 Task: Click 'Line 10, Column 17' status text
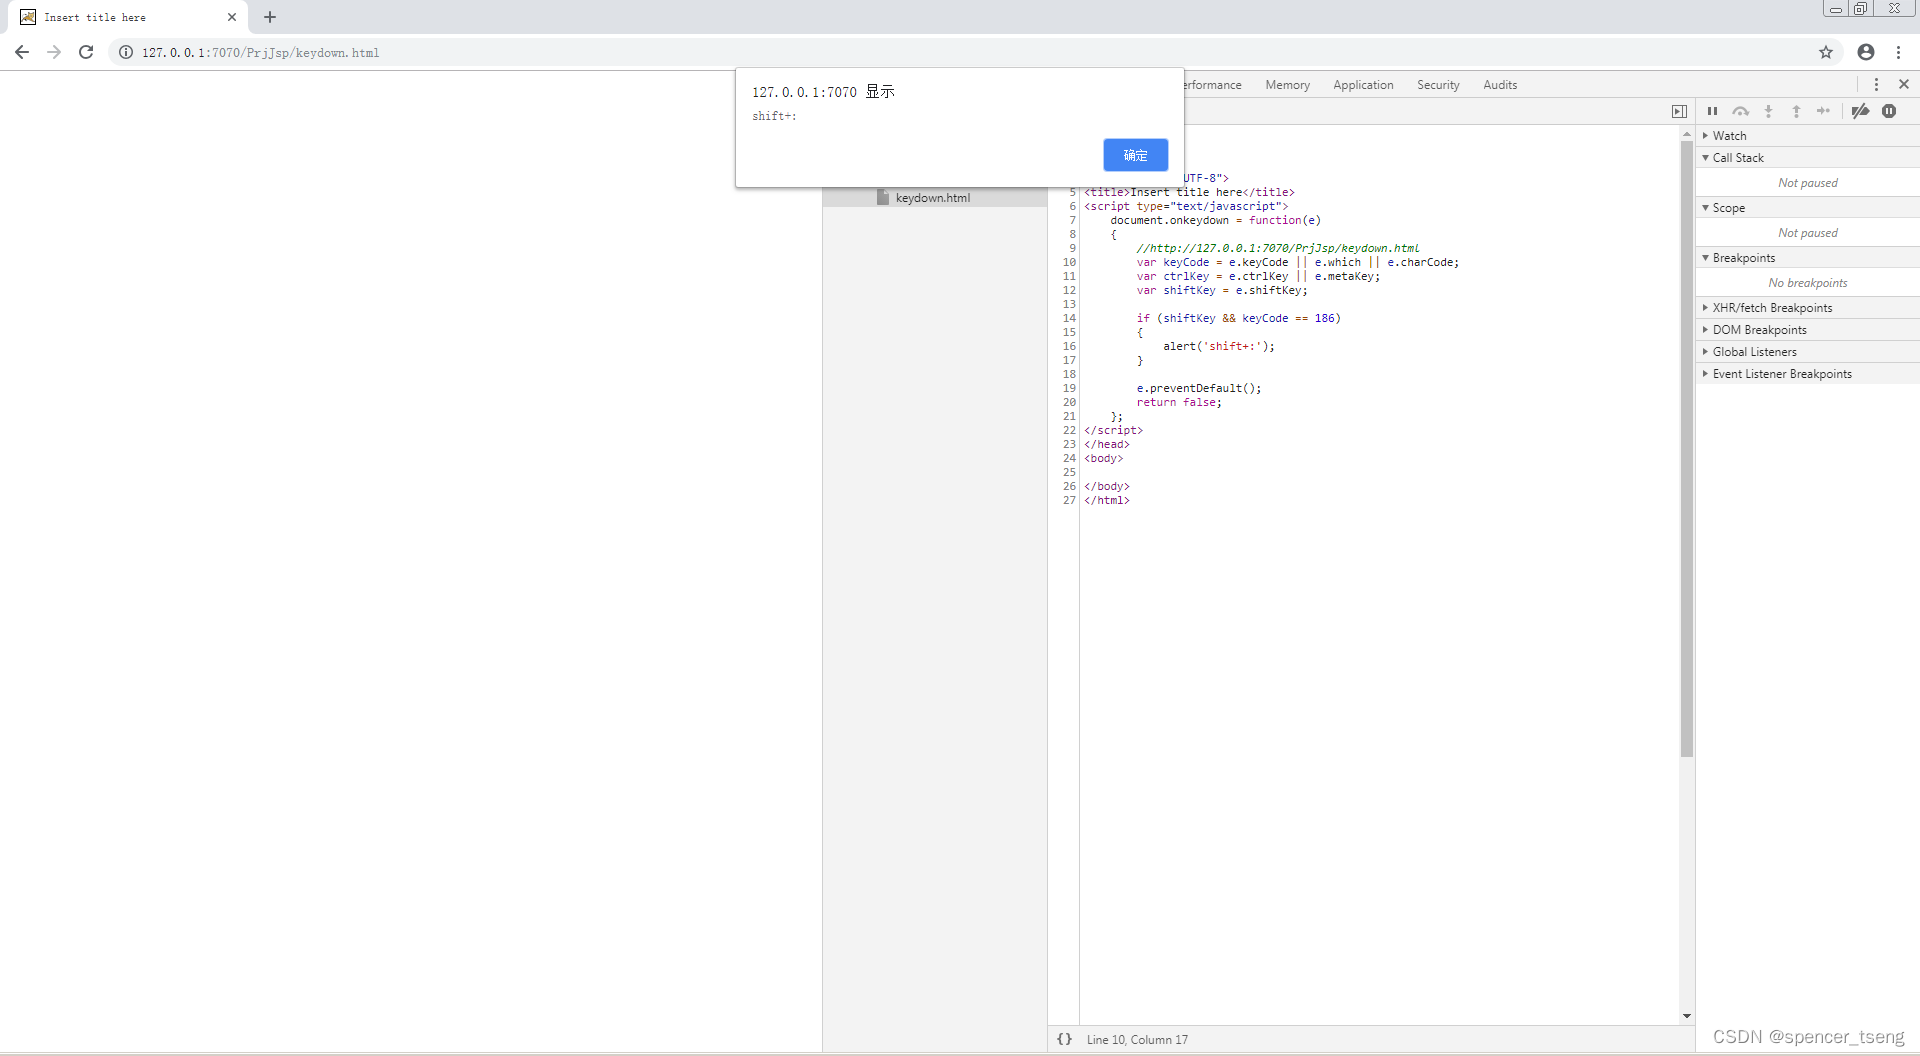tap(1137, 1040)
